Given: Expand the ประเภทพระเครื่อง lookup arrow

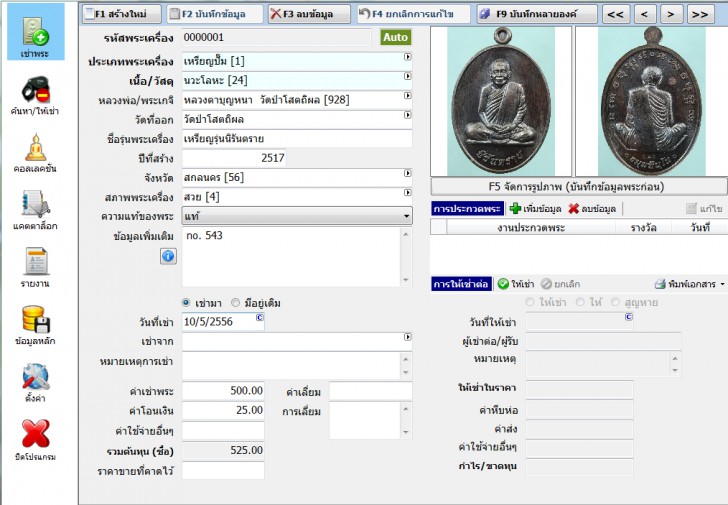Looking at the screenshot, I should click(x=408, y=57).
